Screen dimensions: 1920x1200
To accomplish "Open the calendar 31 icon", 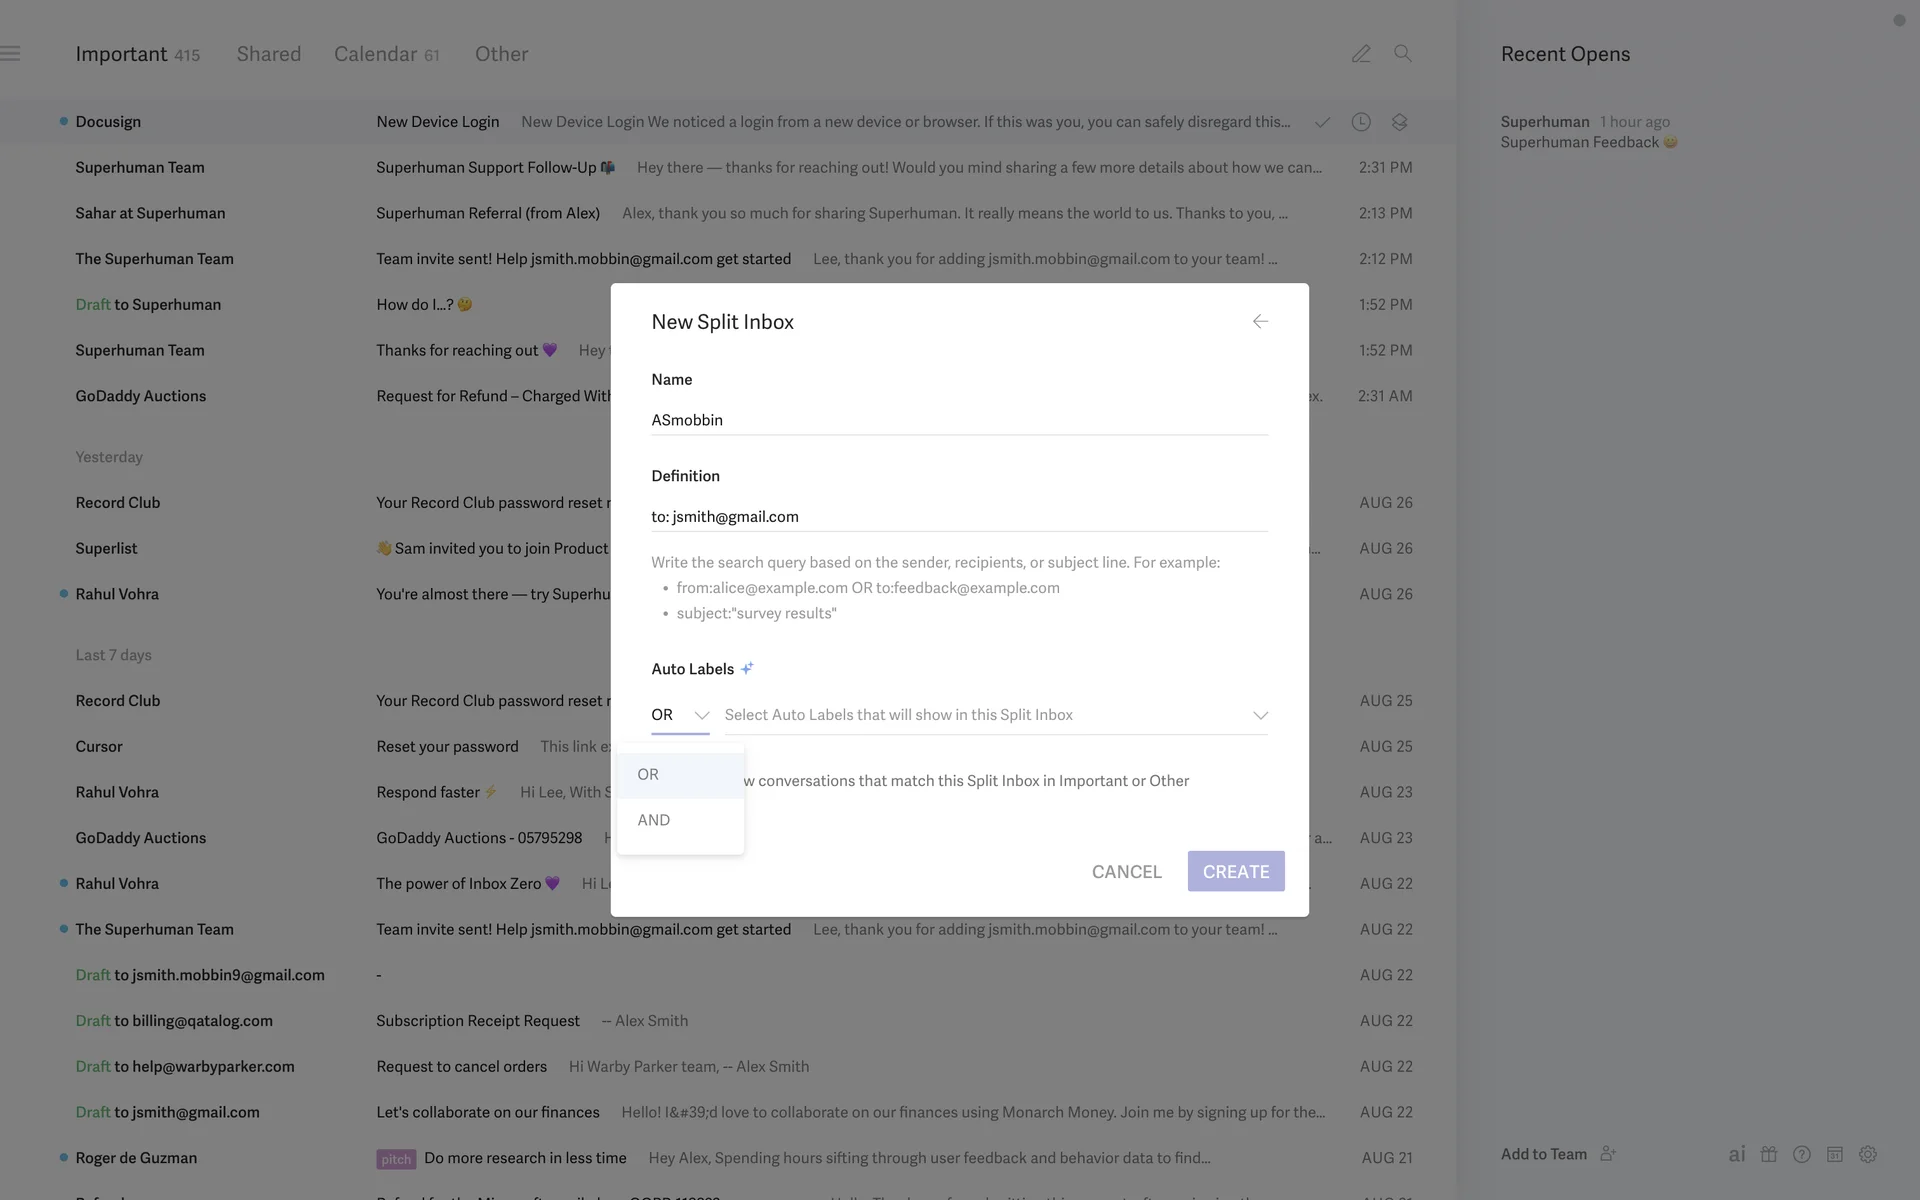I will (x=1835, y=1154).
